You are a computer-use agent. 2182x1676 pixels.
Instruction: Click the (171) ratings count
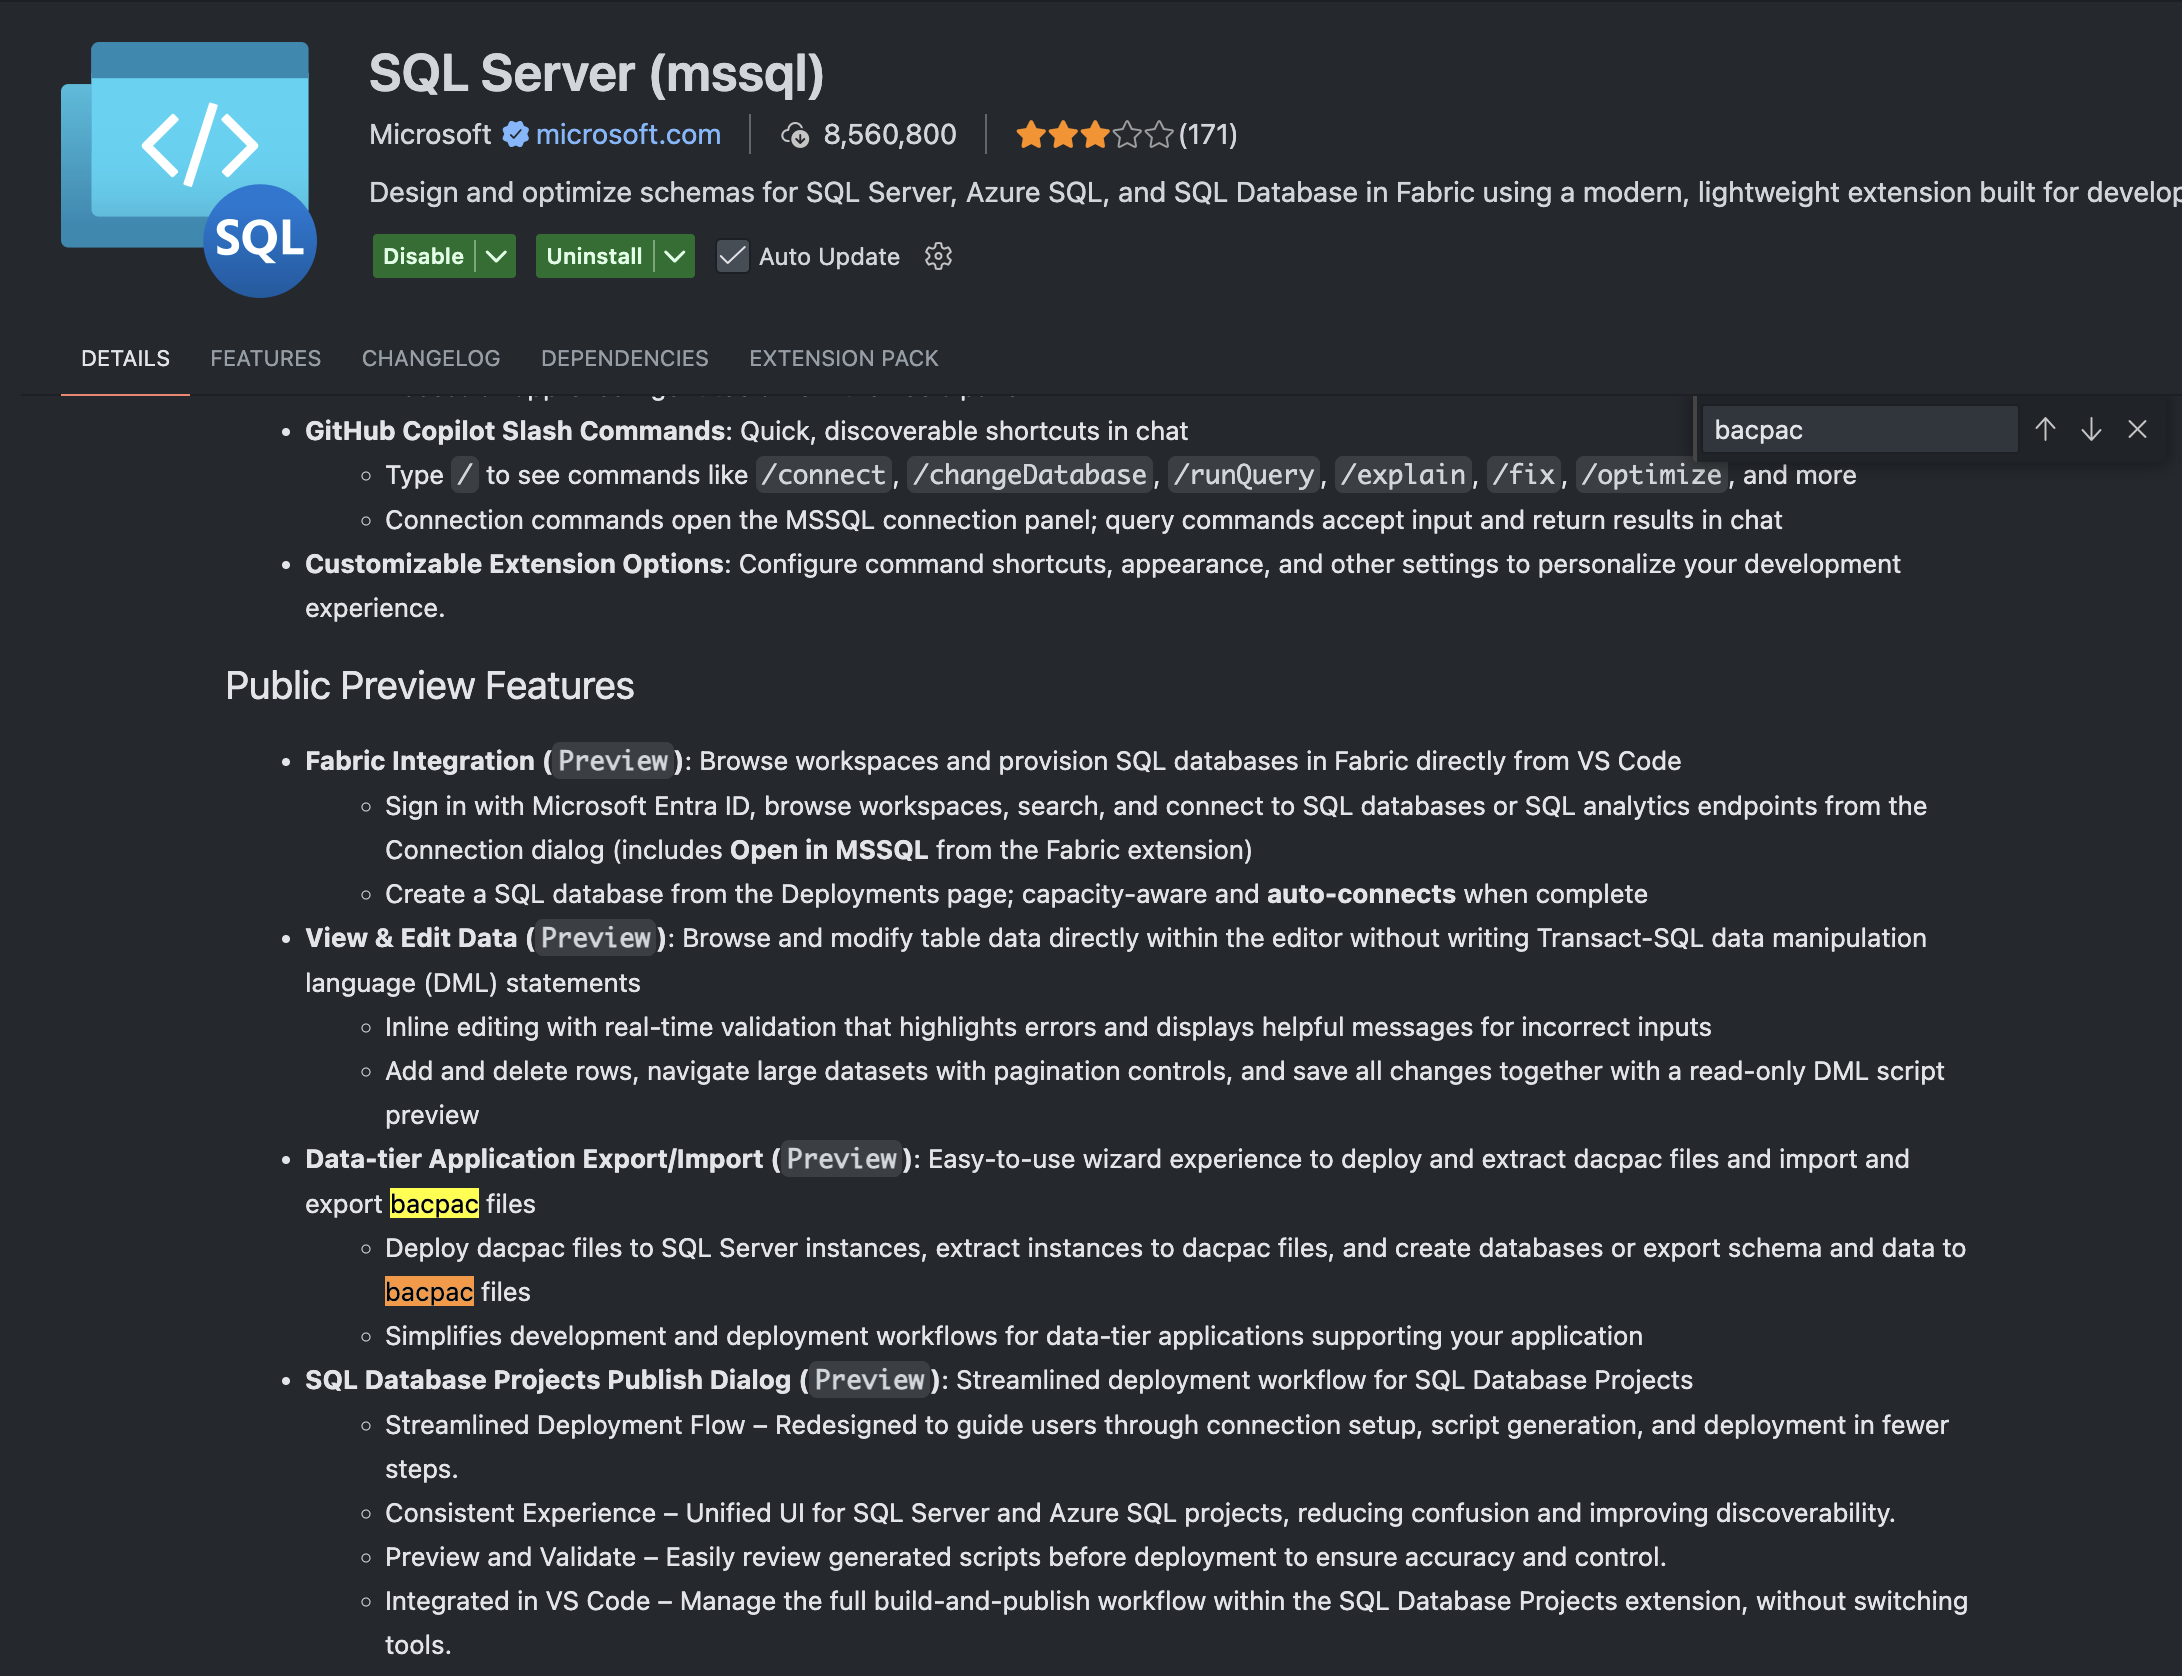1208,134
